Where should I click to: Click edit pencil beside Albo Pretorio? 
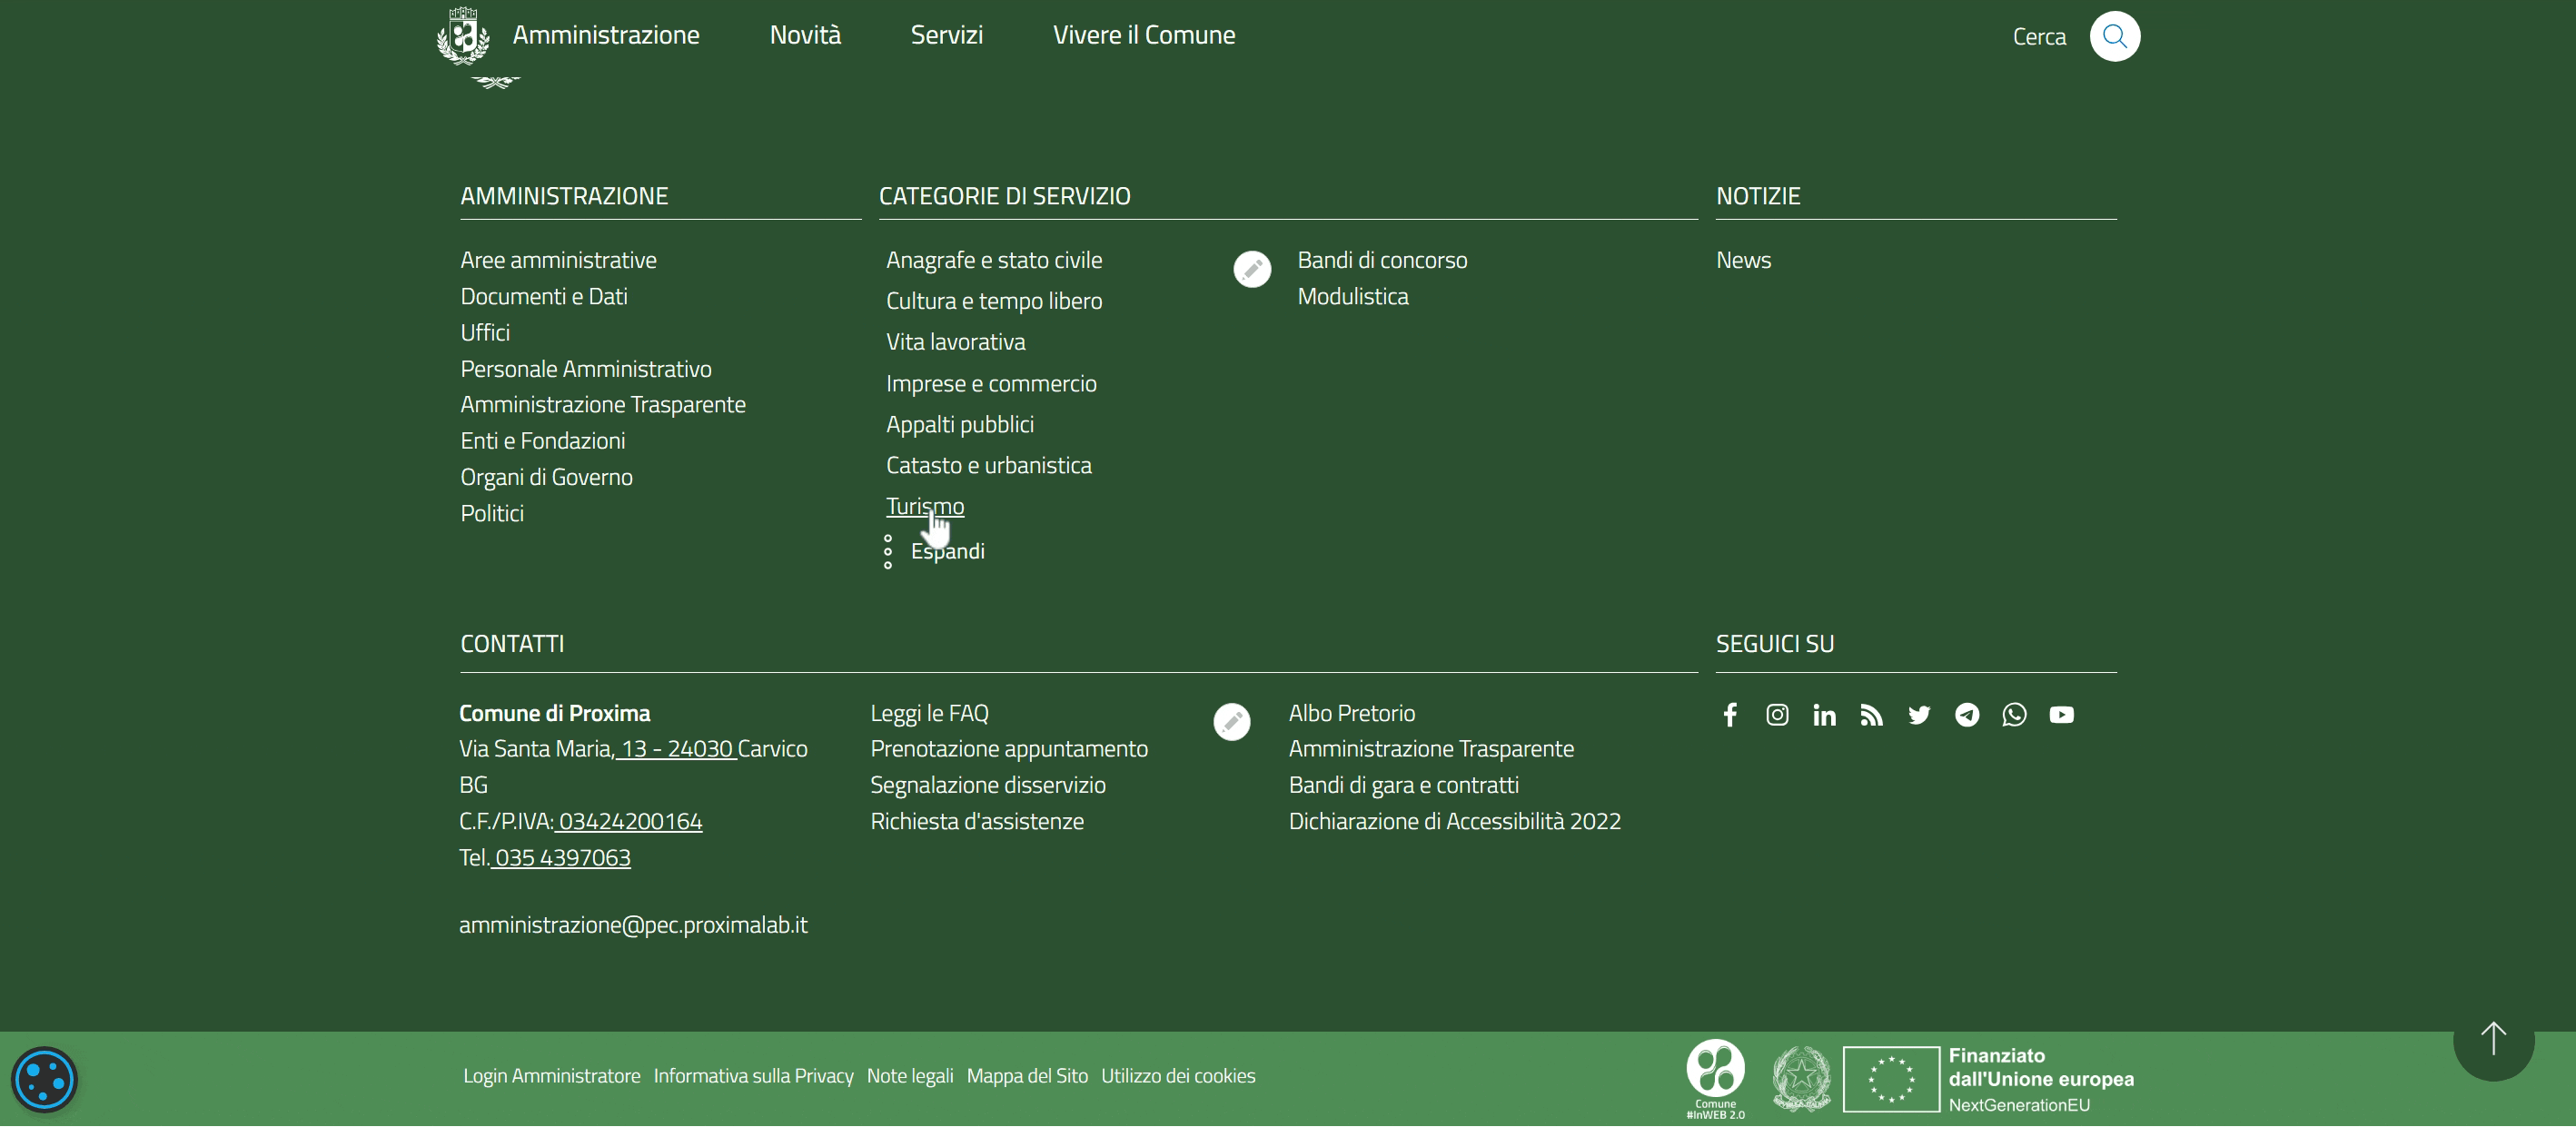click(x=1231, y=722)
